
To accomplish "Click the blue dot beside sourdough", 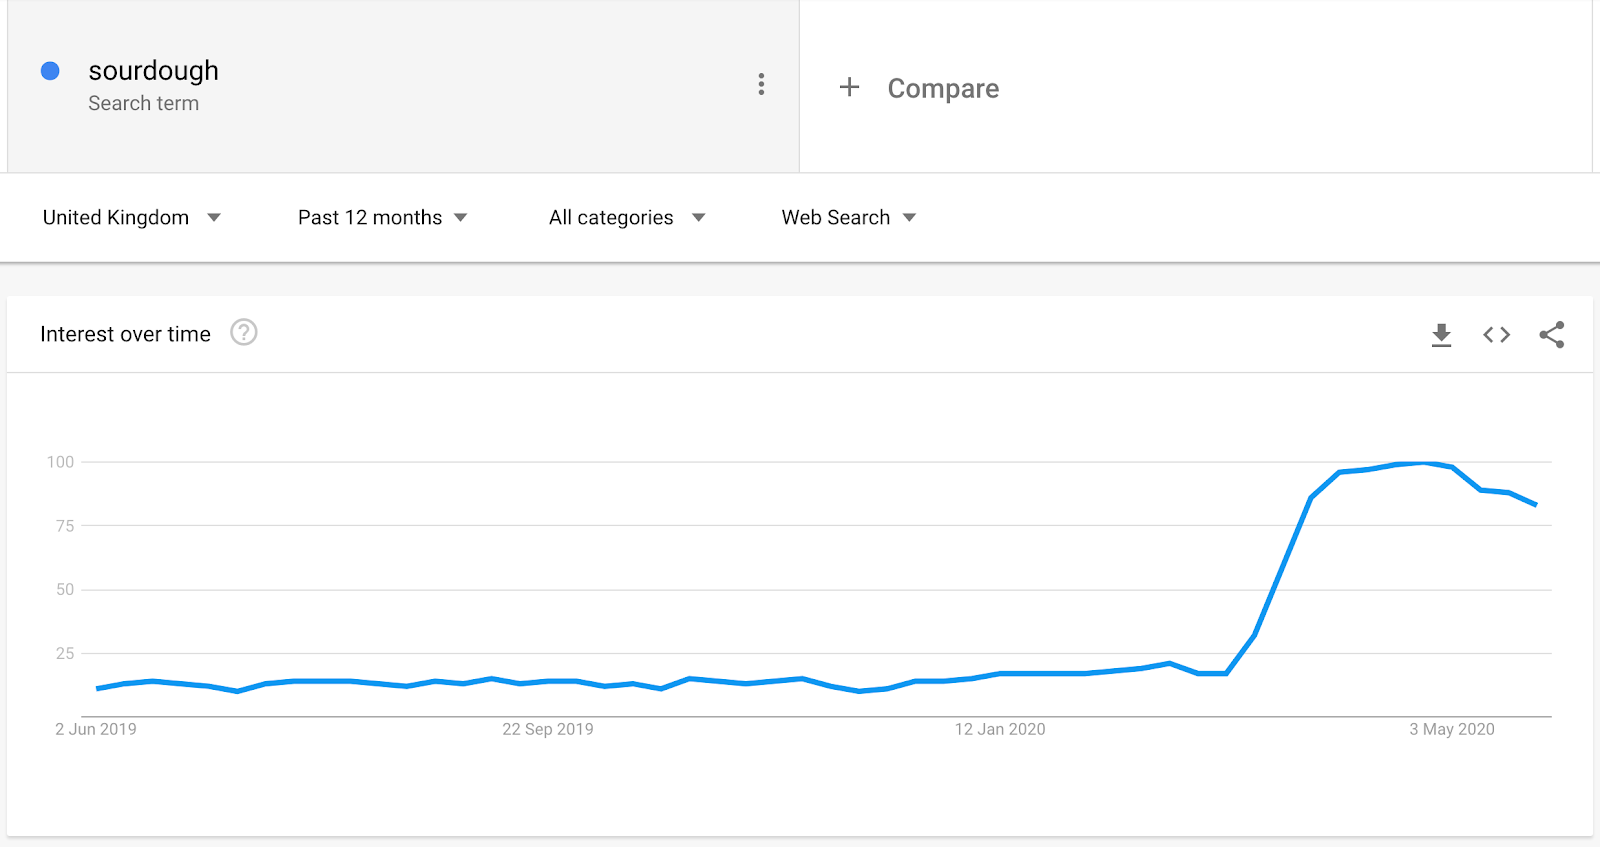I will click(50, 71).
